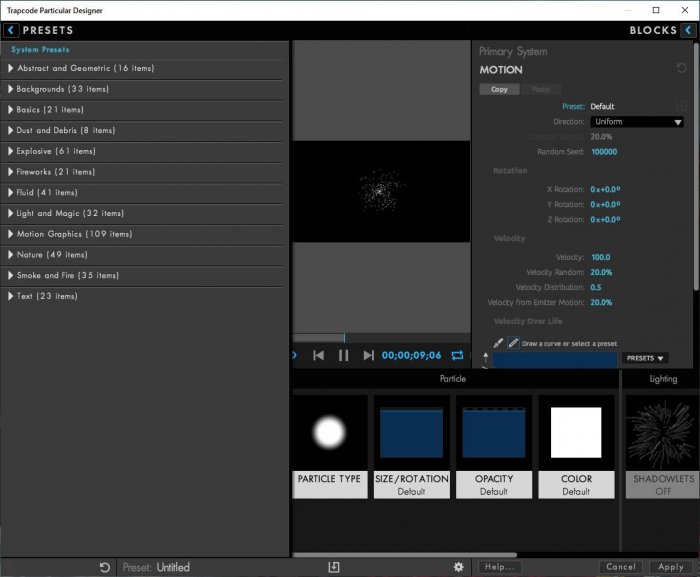
Task: Expand Abstract and Geometric presets
Action: [10, 68]
